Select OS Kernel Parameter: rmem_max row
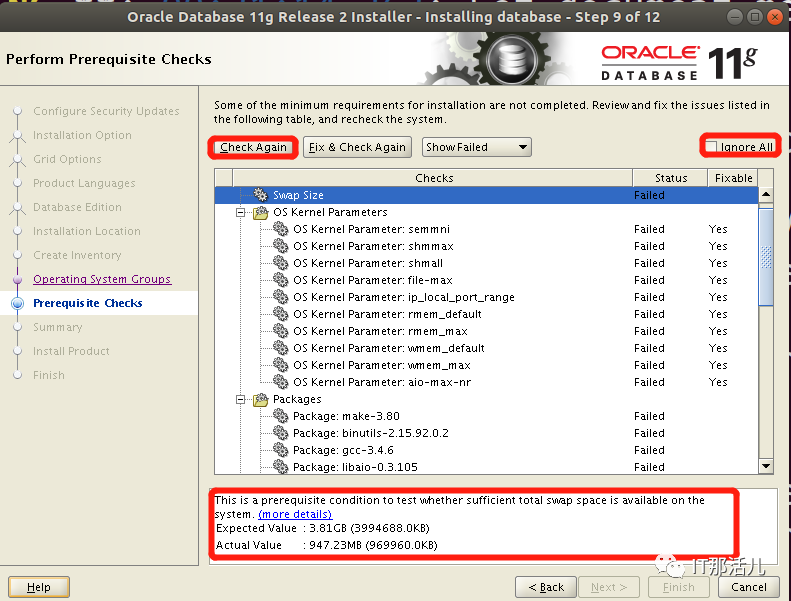 pyautogui.click(x=486, y=331)
